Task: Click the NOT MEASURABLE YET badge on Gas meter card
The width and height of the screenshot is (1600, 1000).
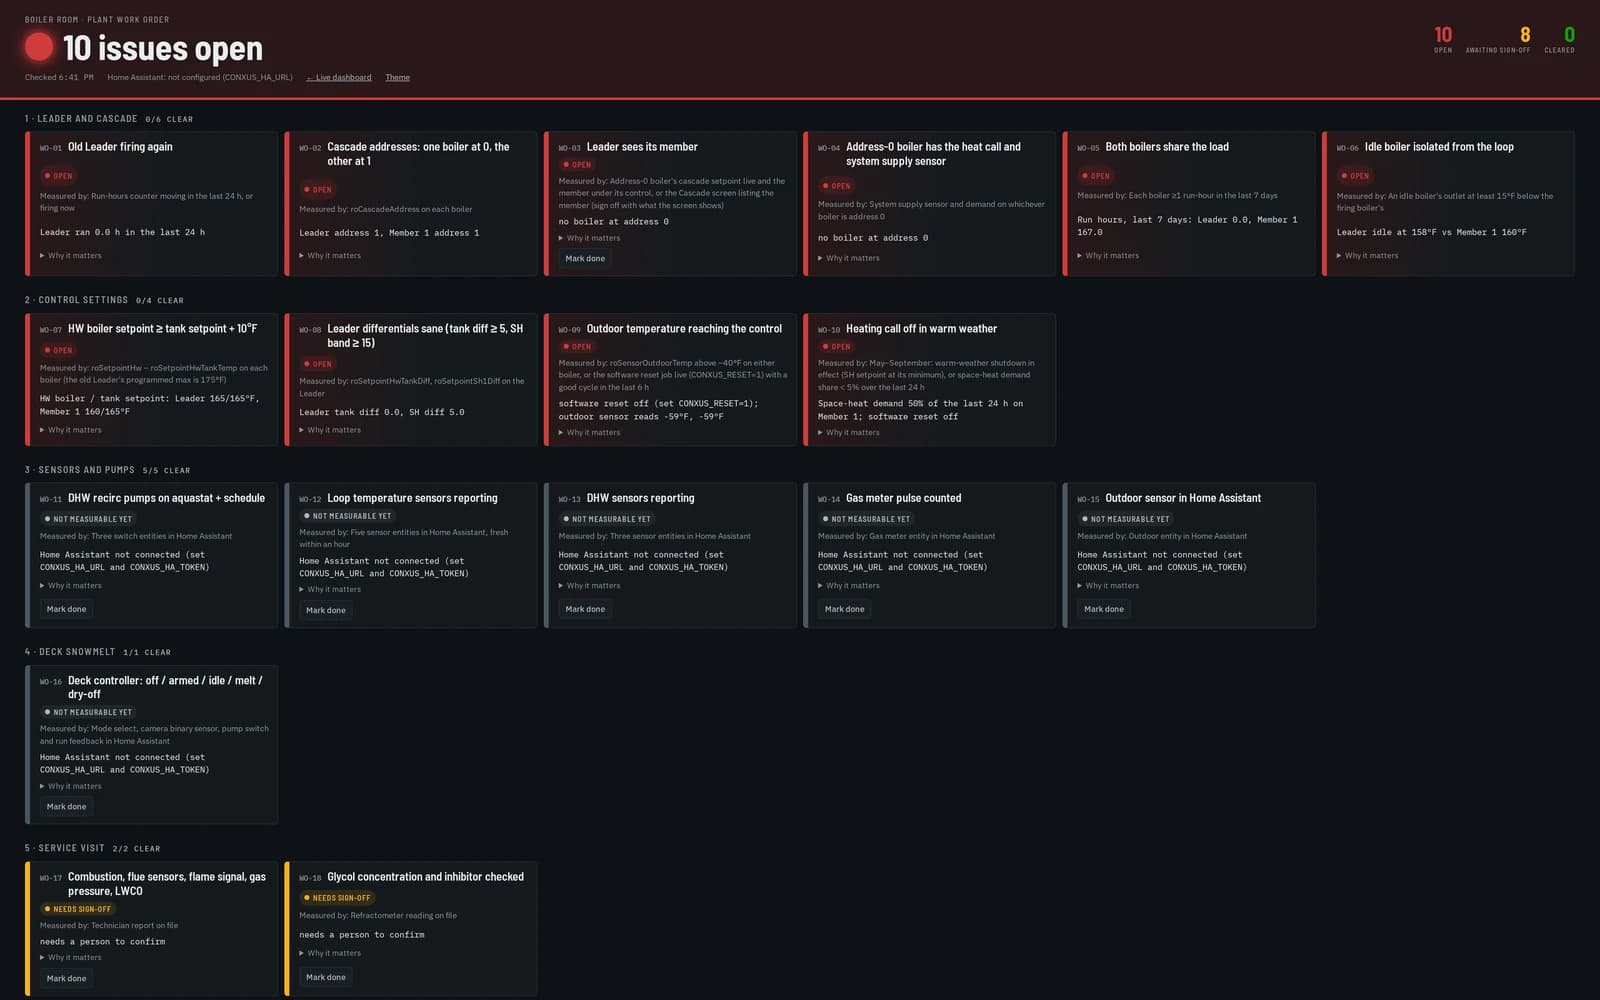Action: click(x=866, y=519)
